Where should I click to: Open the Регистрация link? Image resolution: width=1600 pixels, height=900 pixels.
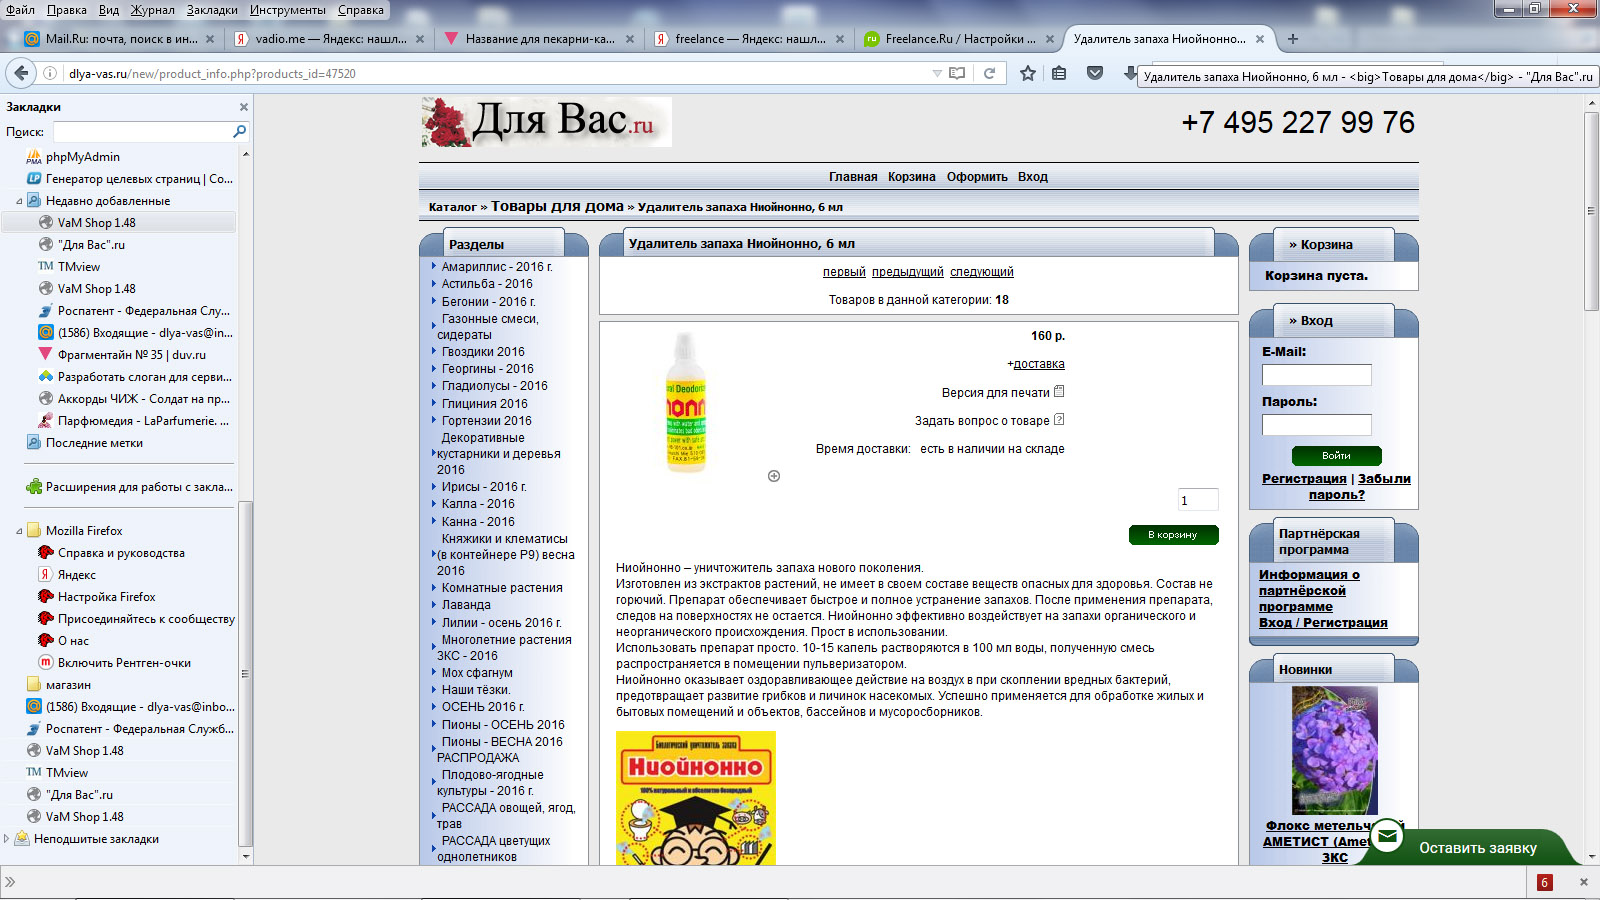[1304, 479]
